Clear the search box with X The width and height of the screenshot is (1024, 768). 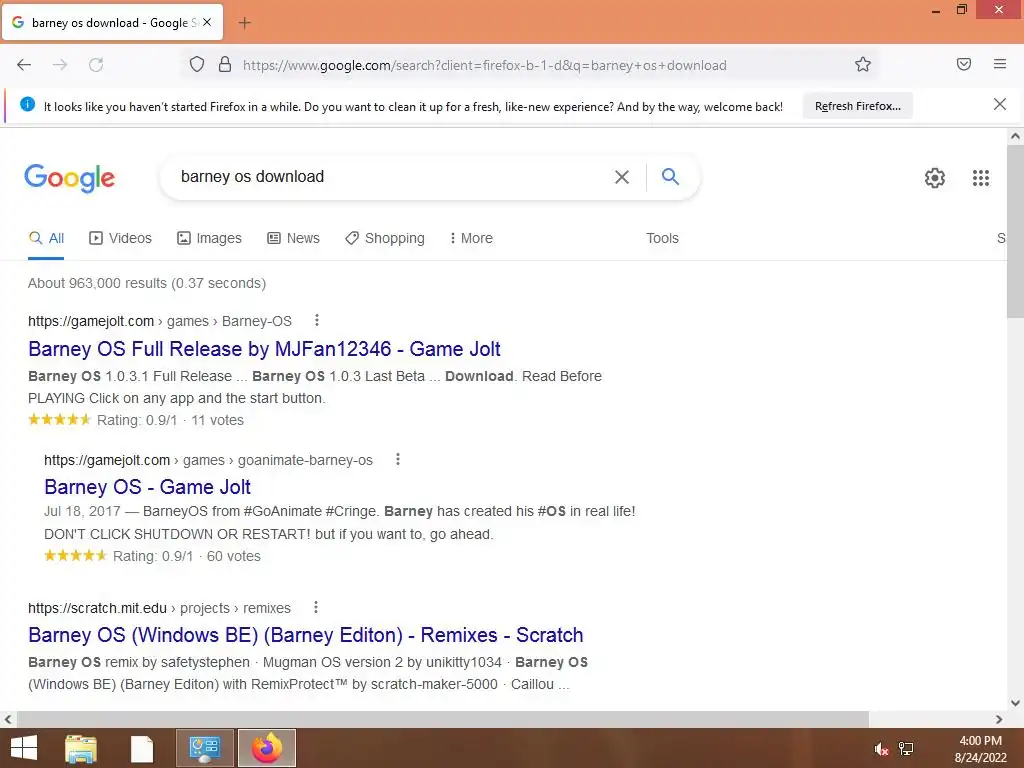click(x=622, y=177)
